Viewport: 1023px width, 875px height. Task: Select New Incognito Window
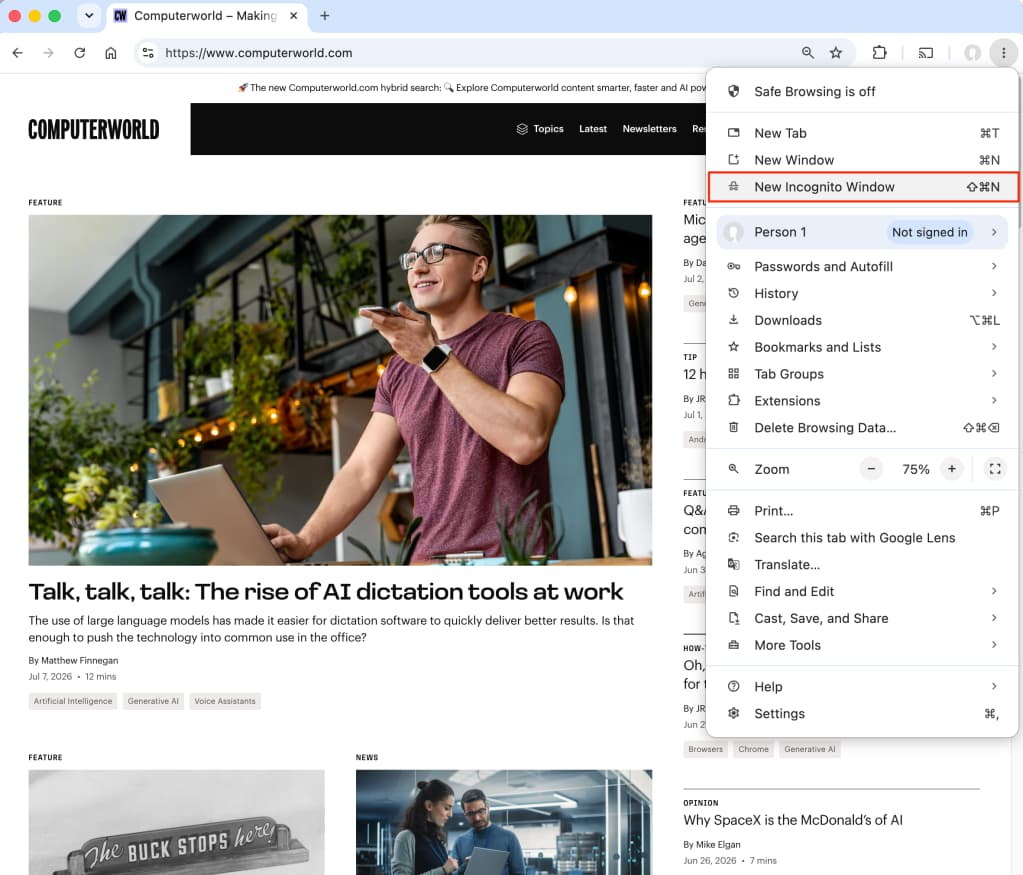tap(862, 187)
